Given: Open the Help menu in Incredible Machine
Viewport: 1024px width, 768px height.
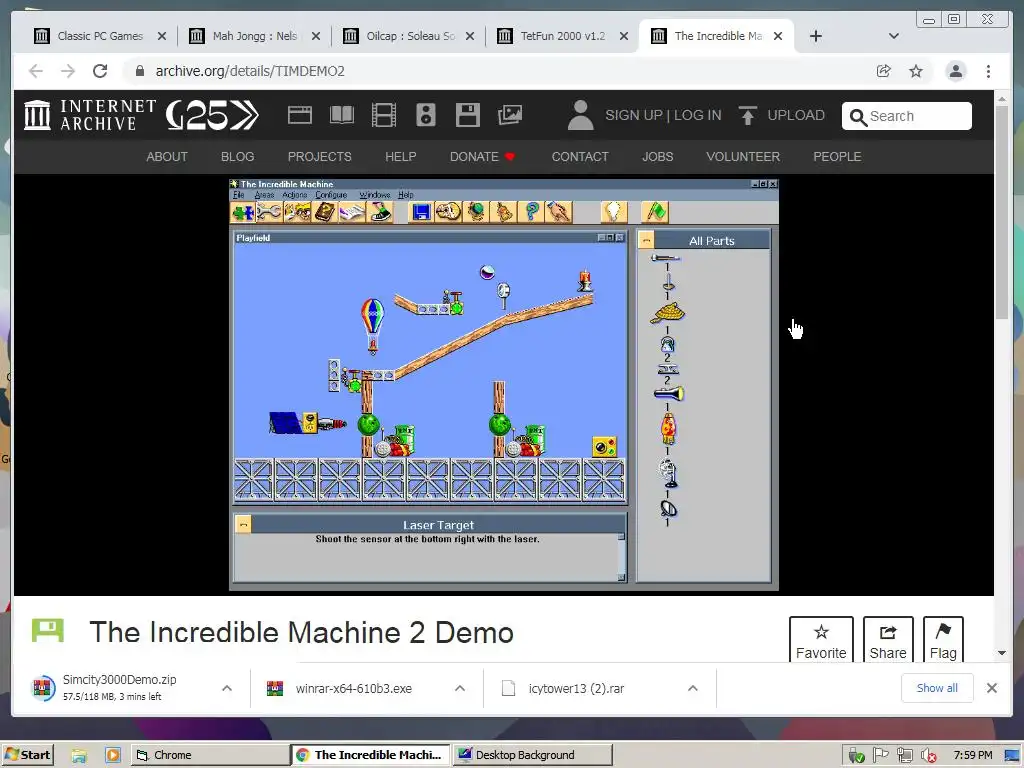Looking at the screenshot, I should point(406,195).
